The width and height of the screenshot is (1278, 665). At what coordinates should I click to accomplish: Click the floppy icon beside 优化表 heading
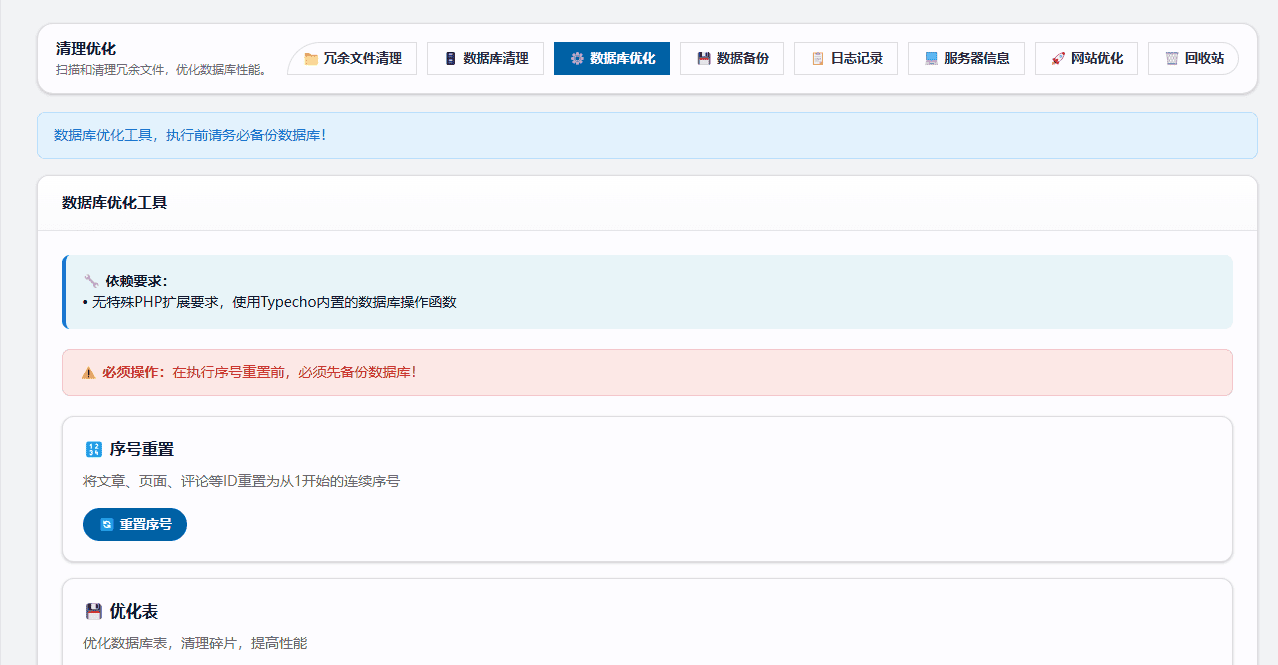pyautogui.click(x=94, y=611)
